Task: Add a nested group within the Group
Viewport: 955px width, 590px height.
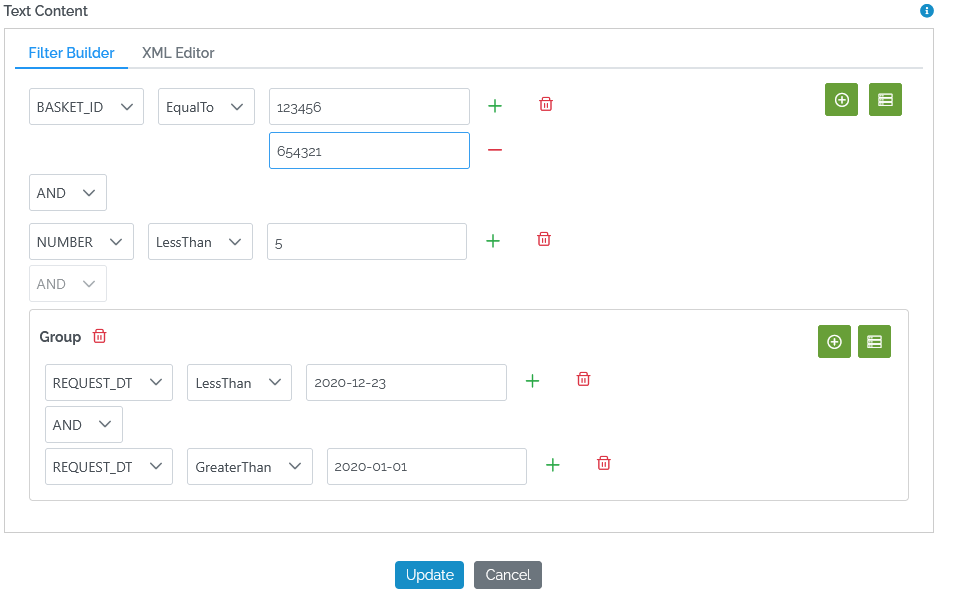Action: [874, 341]
